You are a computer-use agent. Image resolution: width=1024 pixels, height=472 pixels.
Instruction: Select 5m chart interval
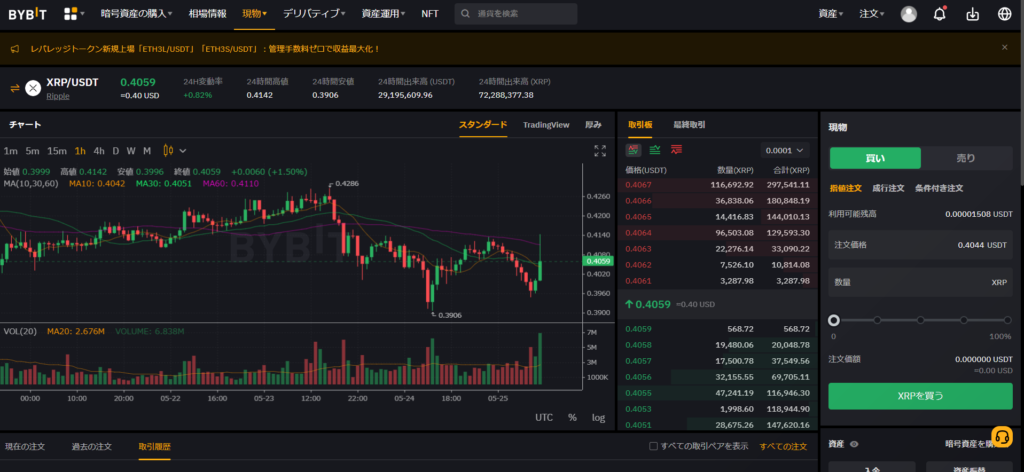point(33,151)
